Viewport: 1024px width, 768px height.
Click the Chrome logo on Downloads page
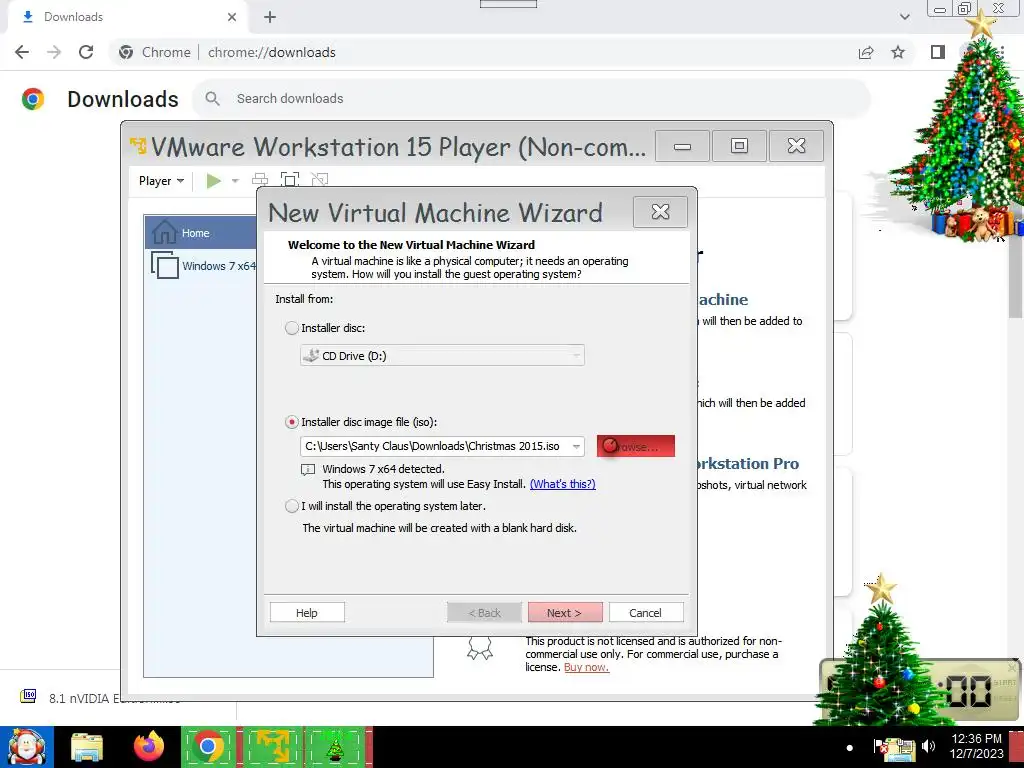[33, 99]
